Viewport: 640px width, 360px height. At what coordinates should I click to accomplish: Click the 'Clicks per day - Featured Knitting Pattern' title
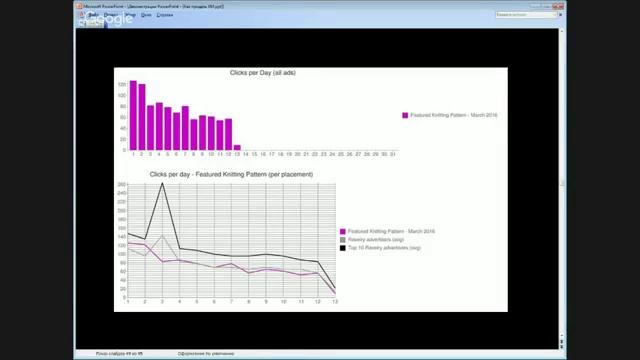coord(231,174)
